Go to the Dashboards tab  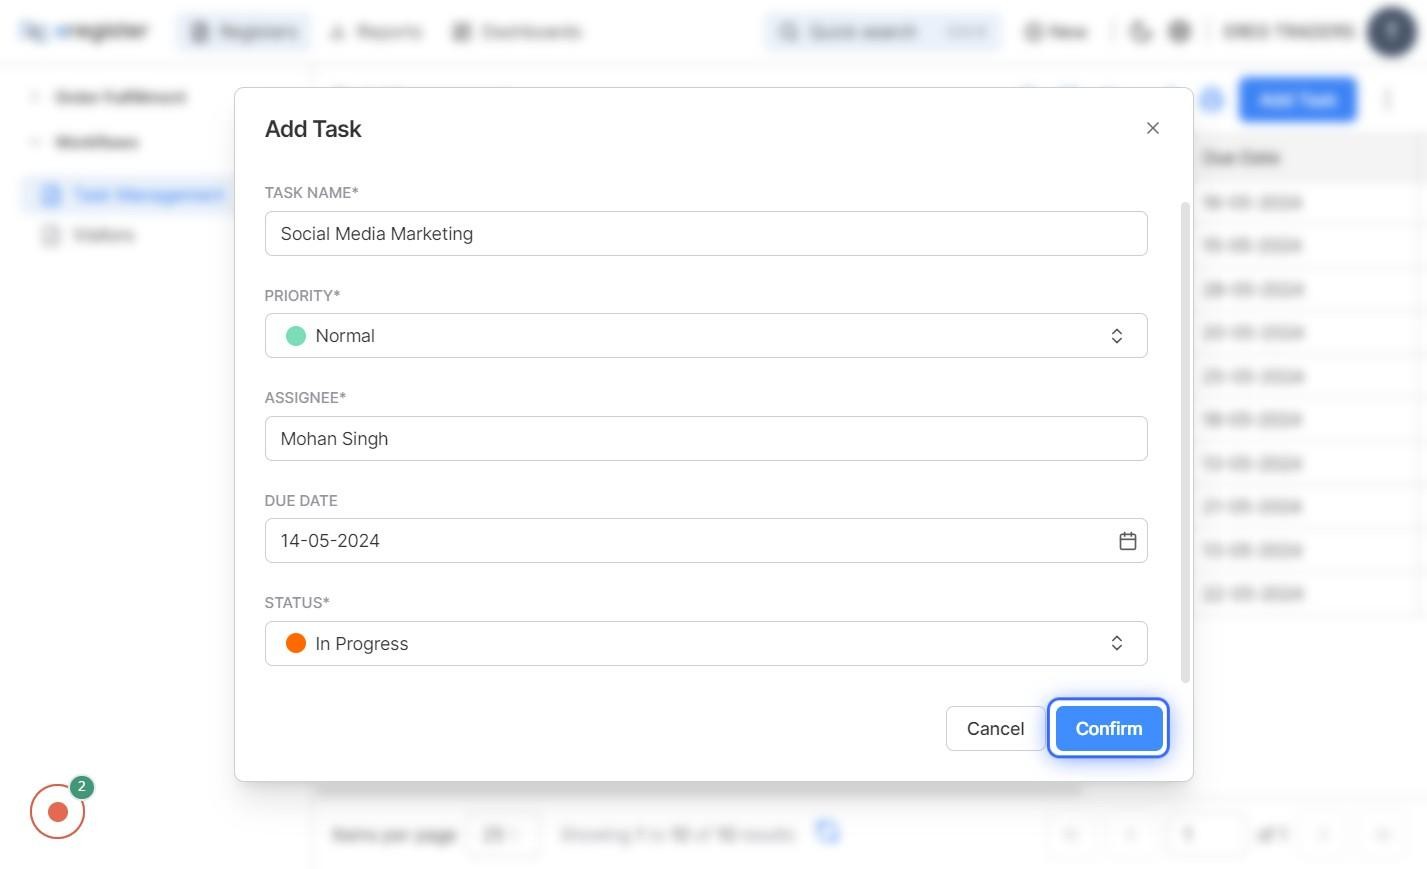[x=516, y=32]
